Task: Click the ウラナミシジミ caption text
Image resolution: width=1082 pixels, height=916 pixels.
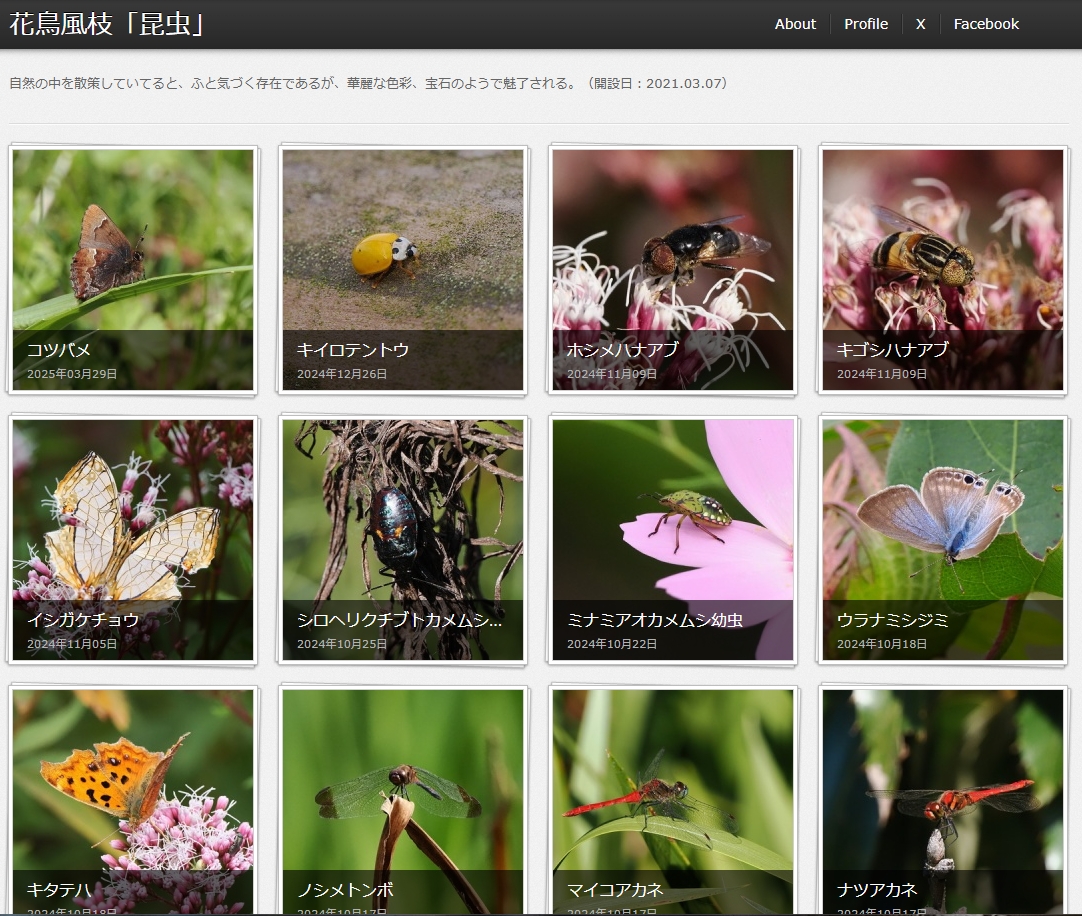Action: (892, 620)
